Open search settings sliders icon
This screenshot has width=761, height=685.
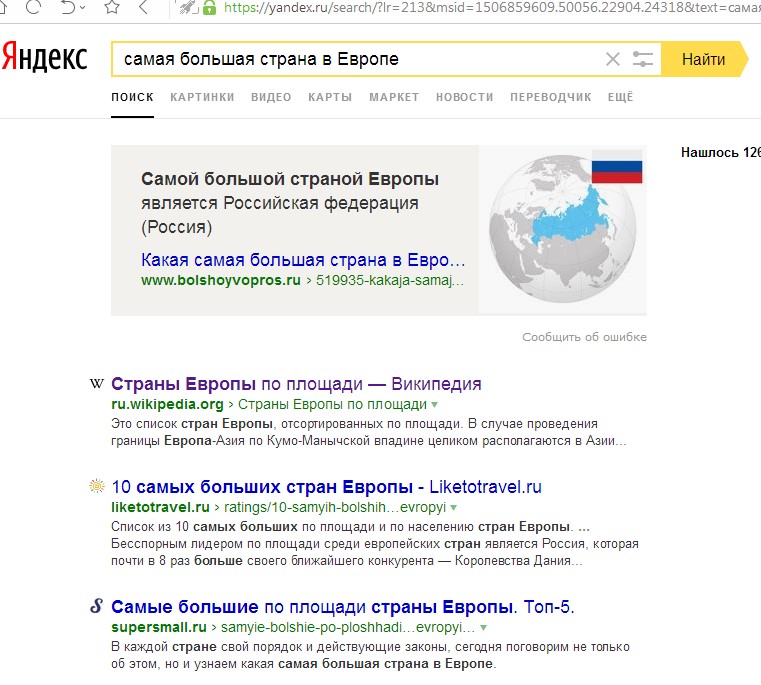coord(643,59)
